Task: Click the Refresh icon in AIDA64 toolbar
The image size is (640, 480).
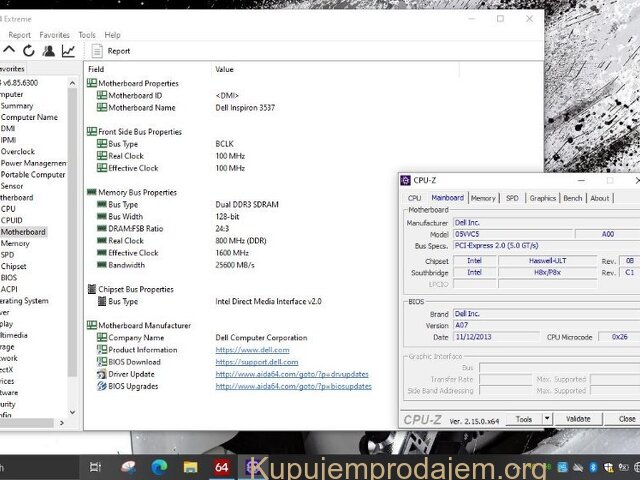Action: 28,50
